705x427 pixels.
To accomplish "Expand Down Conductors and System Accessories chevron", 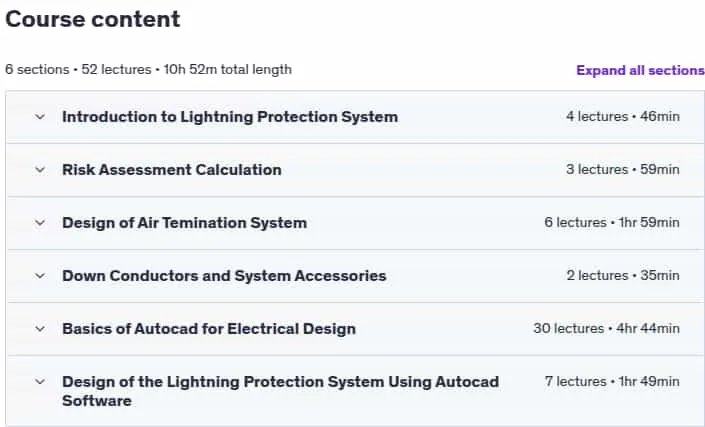I will pos(40,276).
